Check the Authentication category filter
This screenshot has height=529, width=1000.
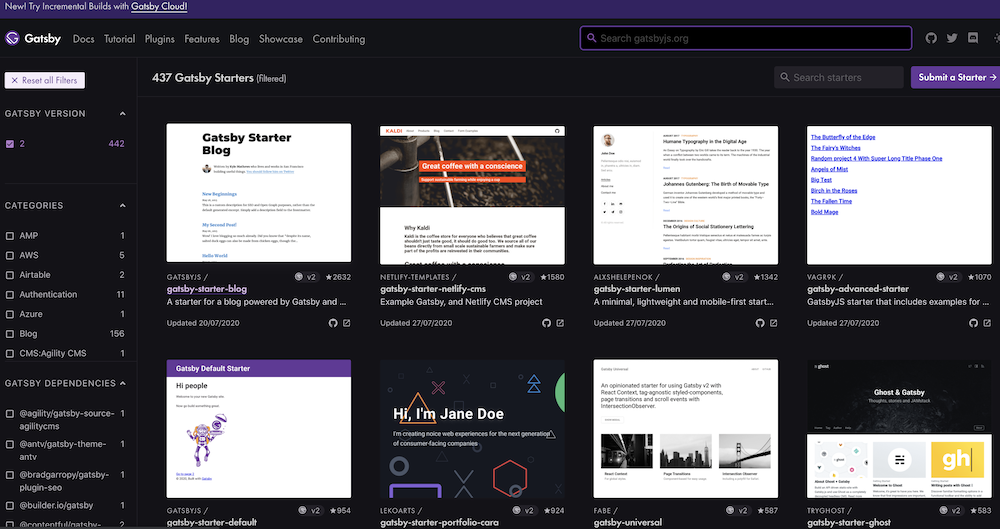click(10, 295)
